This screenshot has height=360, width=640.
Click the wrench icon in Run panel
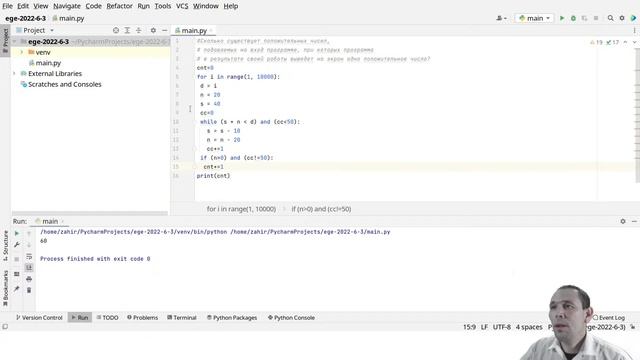(x=17, y=245)
